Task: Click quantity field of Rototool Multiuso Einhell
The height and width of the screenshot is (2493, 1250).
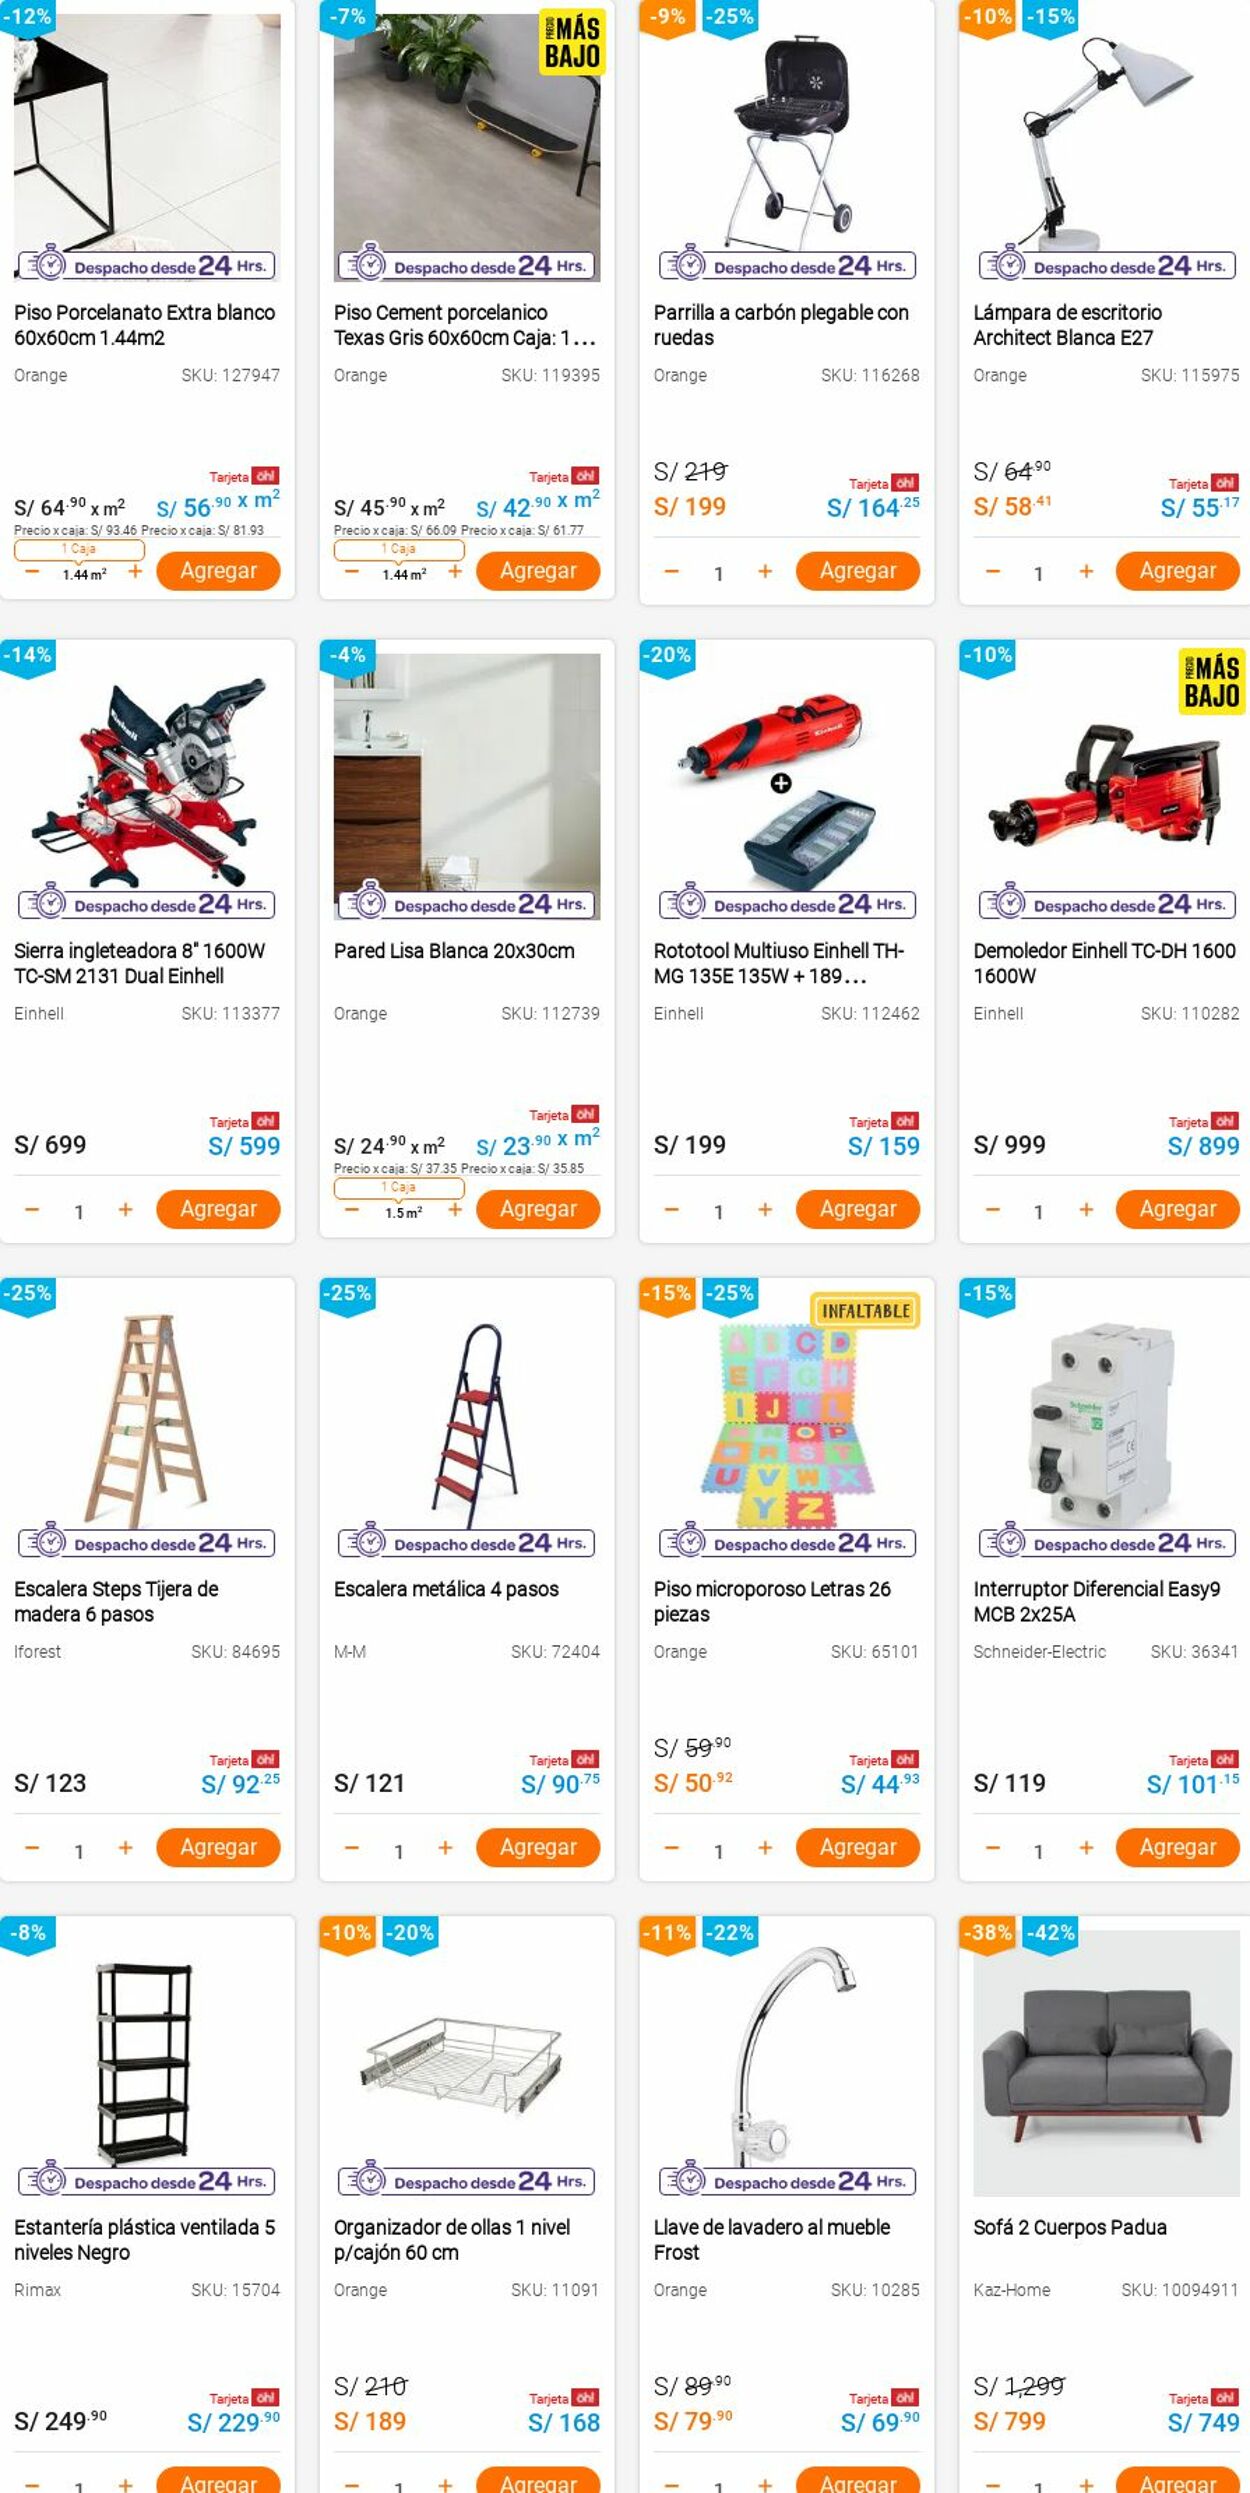Action: coord(718,1211)
